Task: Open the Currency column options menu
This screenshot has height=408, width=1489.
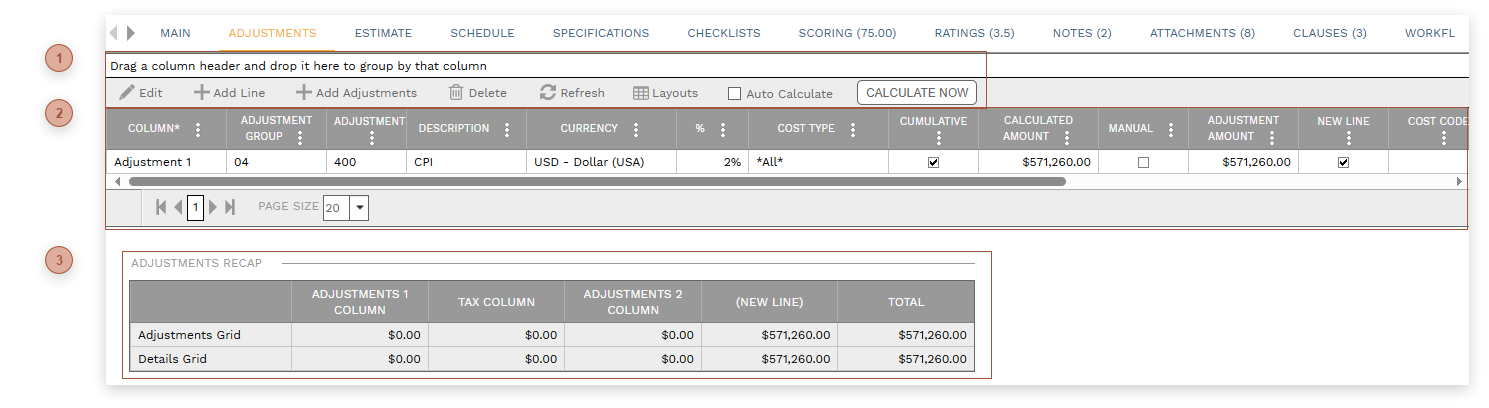Action: [637, 129]
